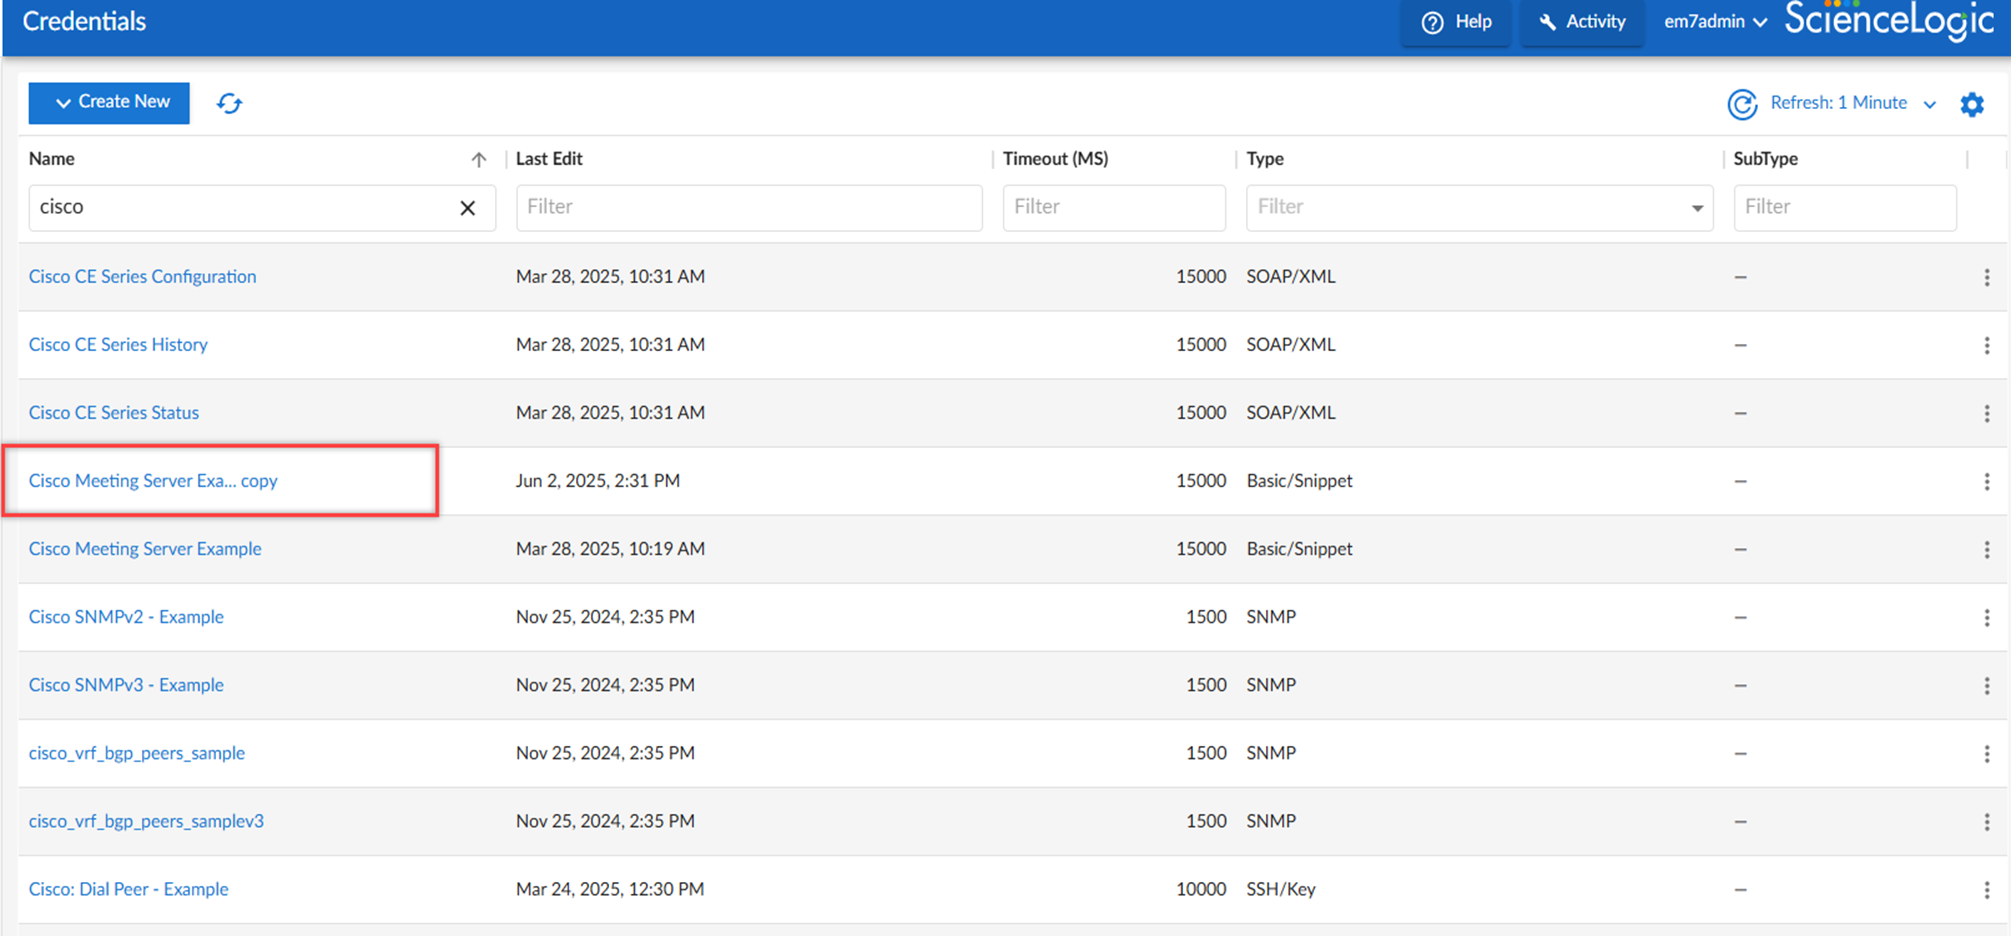Open Cisco: Dial Peer - Example credential

click(x=128, y=888)
